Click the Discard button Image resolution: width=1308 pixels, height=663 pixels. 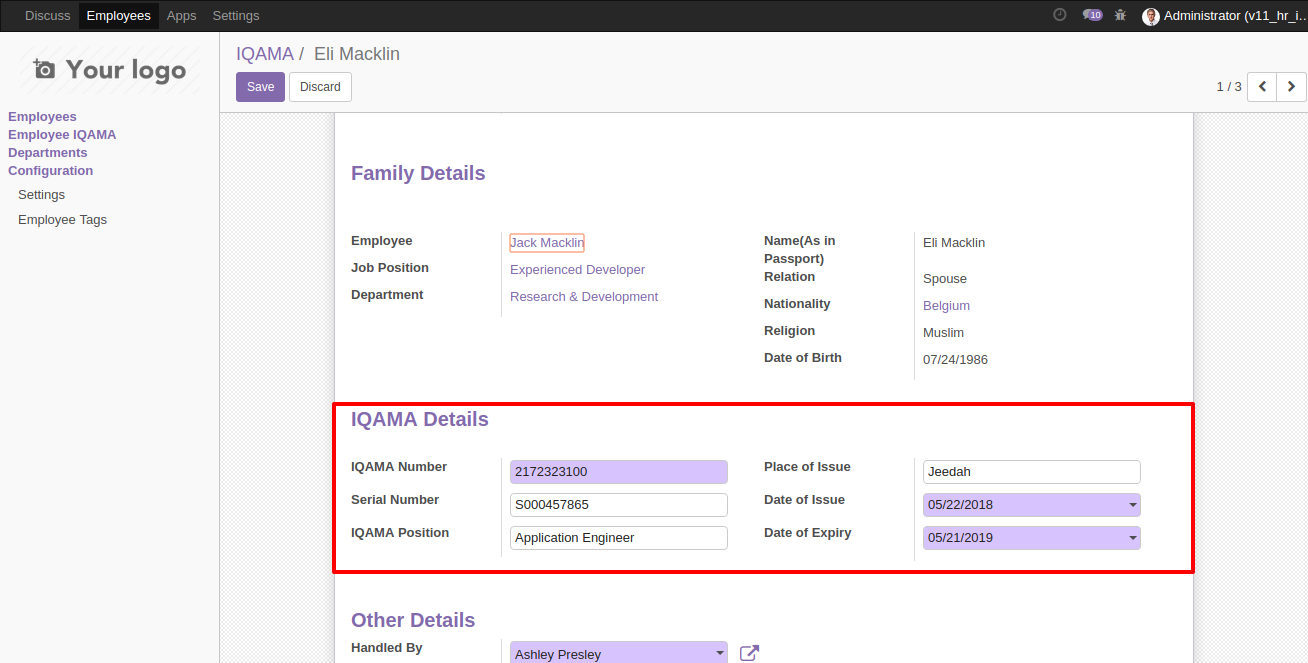click(320, 87)
